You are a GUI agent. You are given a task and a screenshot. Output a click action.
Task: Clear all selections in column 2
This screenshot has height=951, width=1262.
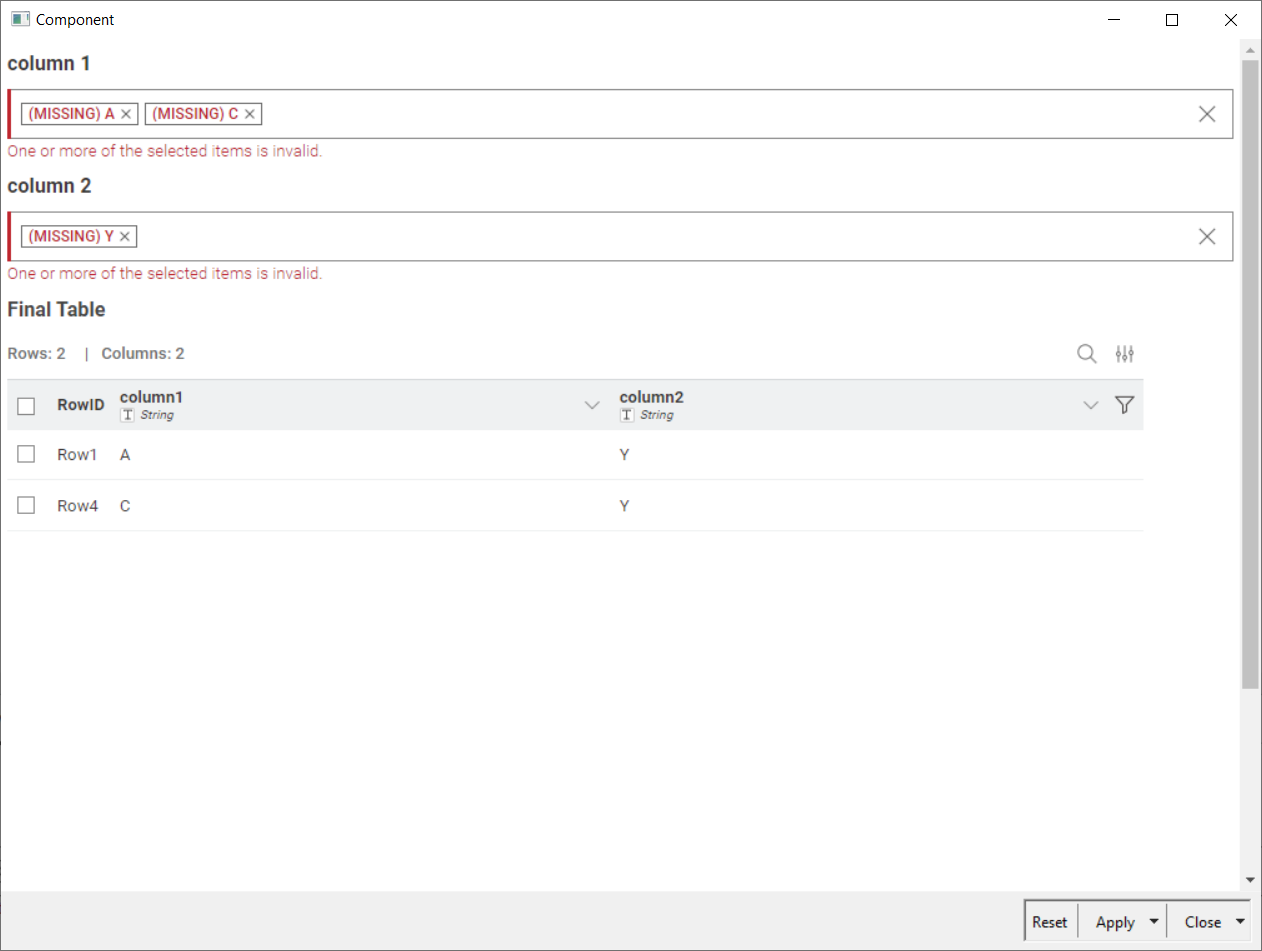click(x=1207, y=237)
